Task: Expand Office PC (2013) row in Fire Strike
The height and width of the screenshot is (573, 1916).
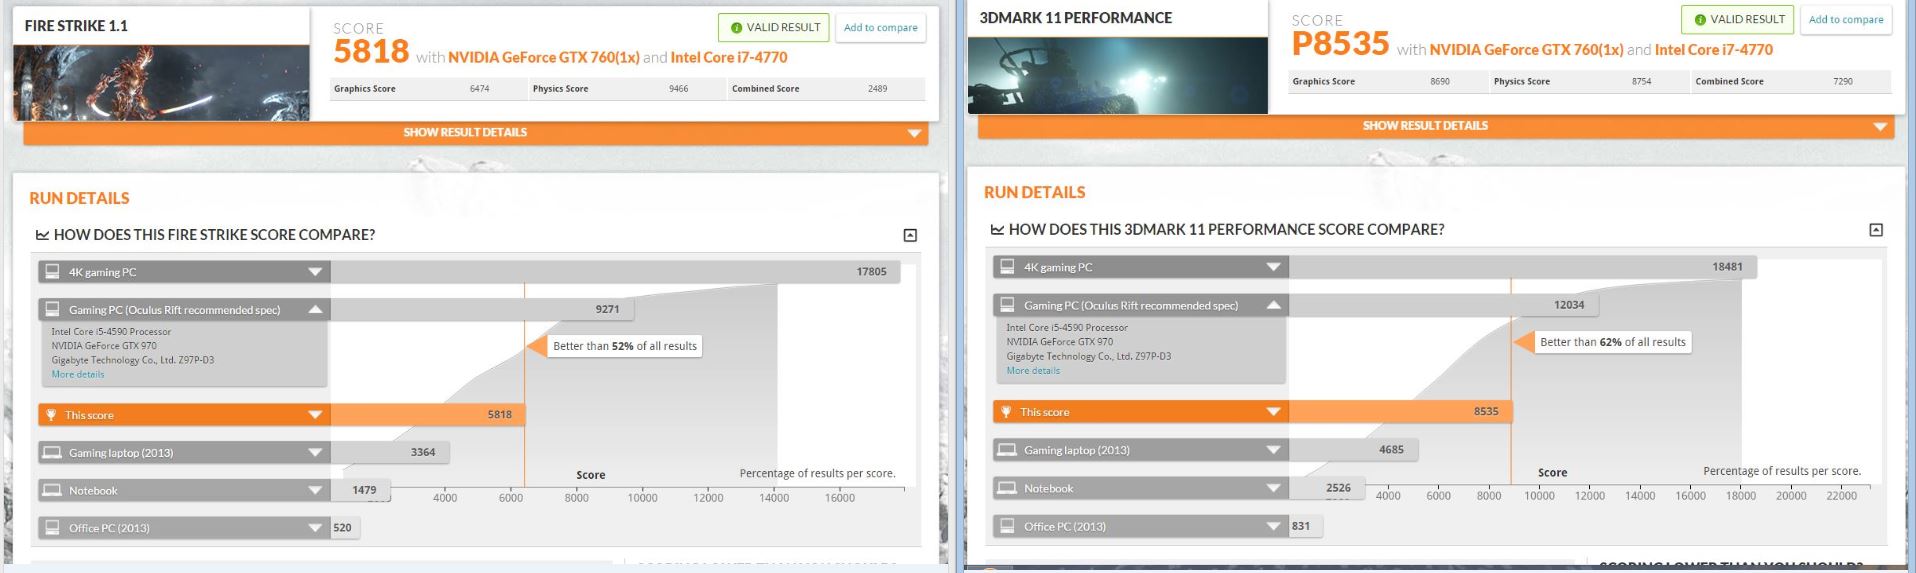Action: click(x=315, y=528)
